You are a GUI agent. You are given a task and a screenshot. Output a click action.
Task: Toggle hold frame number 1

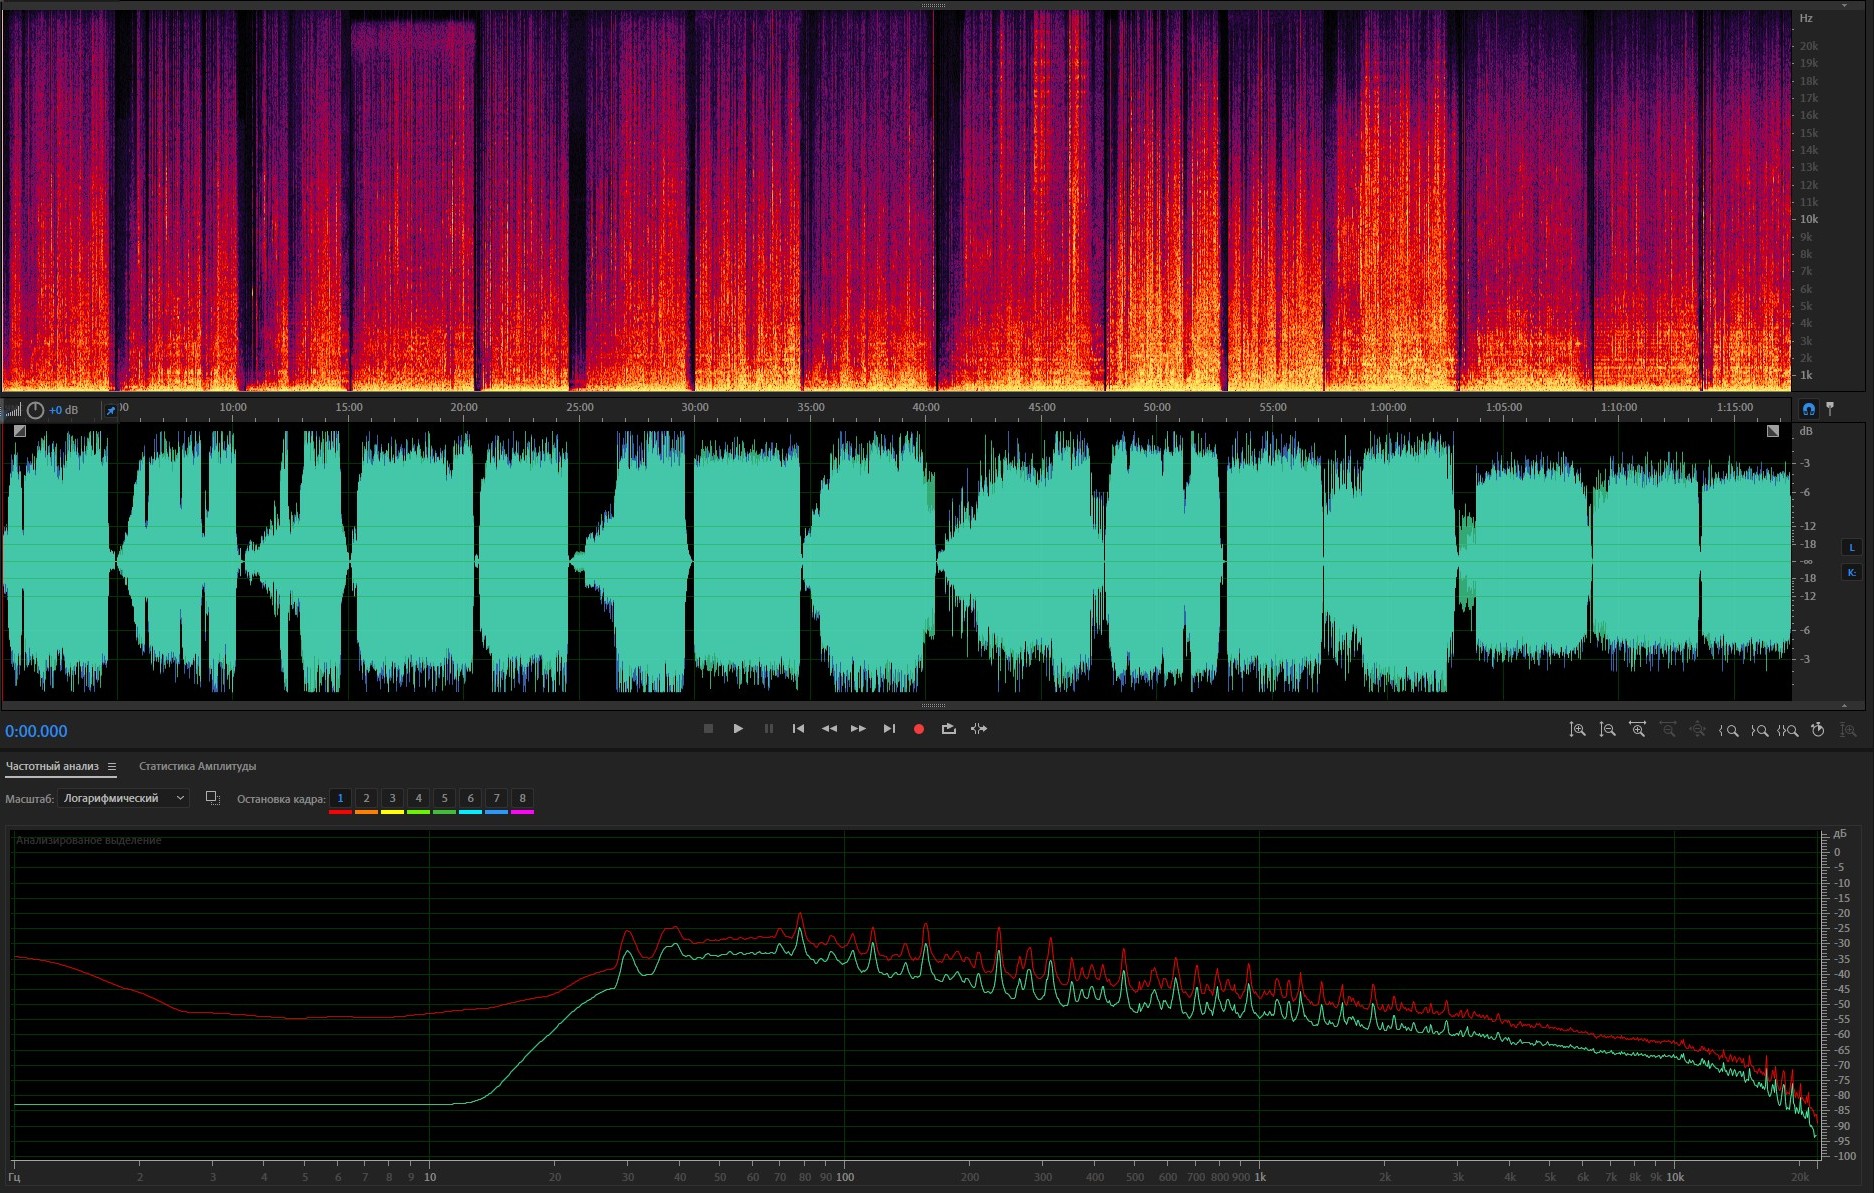coord(340,798)
